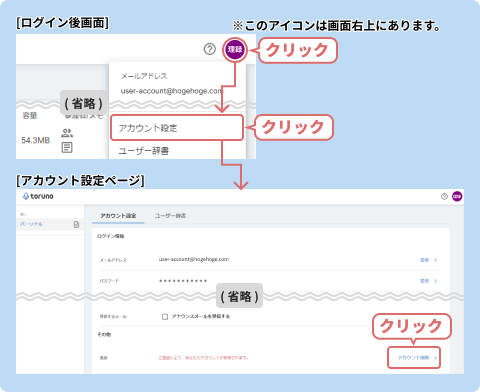Image resolution: width=480 pixels, height=392 pixels.
Task: Open the purple avatar on the account settings page header
Action: pos(457,196)
